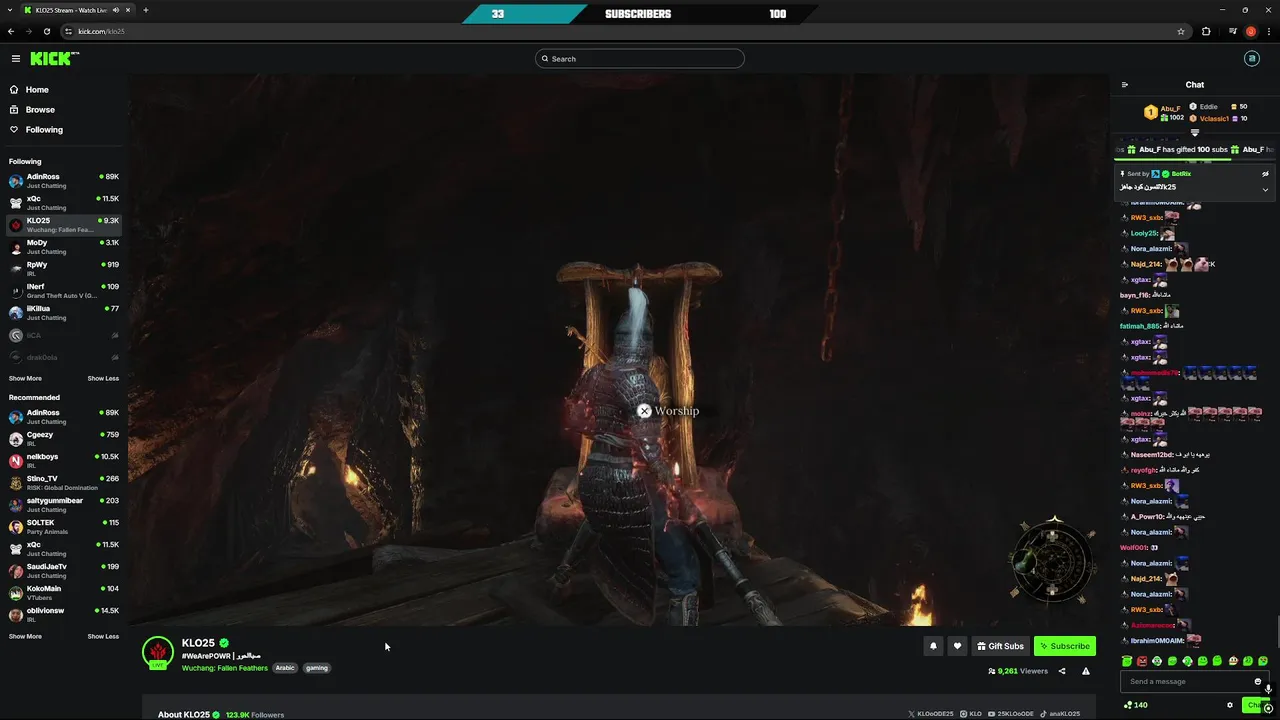Open a new browser tab
The image size is (1280, 720).
pos(145,10)
